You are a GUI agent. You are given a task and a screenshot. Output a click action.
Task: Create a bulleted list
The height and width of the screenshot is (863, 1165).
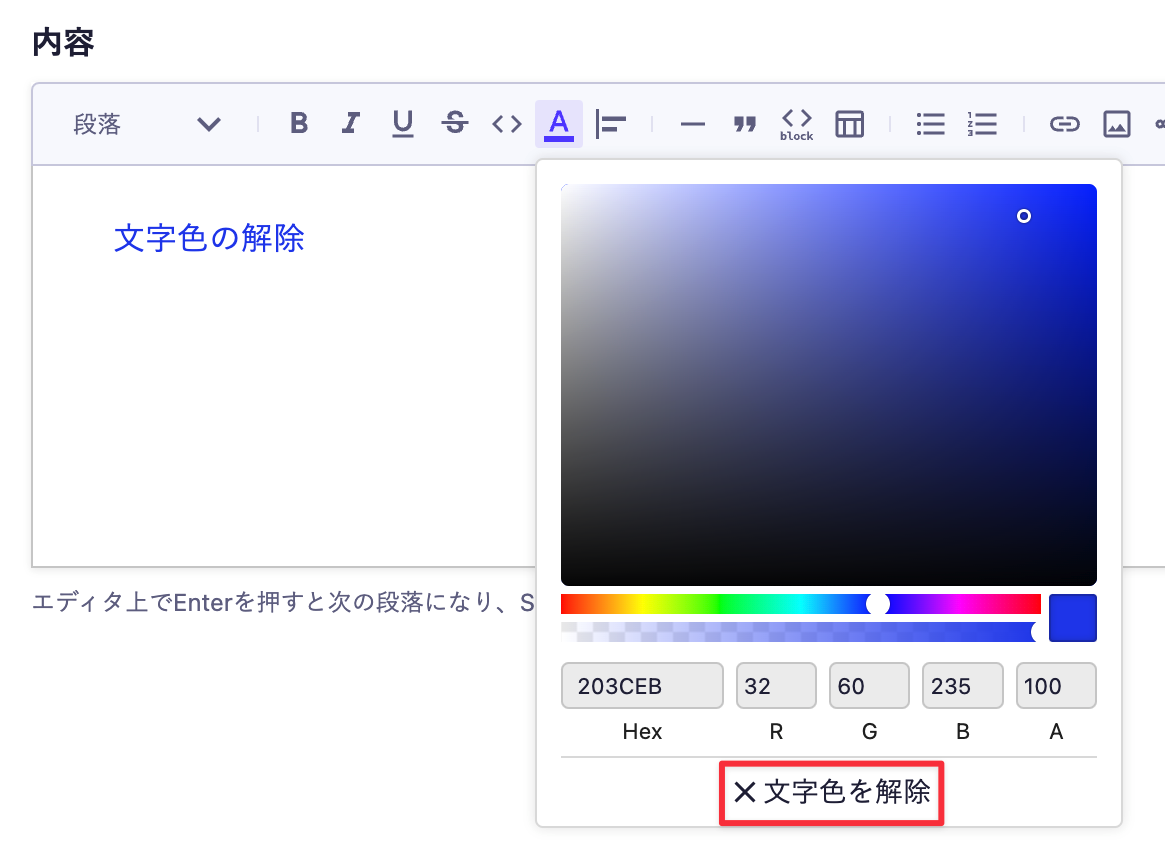click(x=930, y=123)
